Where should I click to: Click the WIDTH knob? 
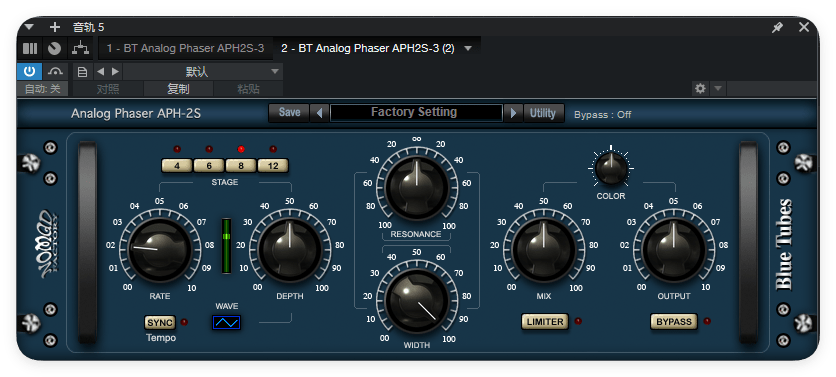tap(416, 301)
